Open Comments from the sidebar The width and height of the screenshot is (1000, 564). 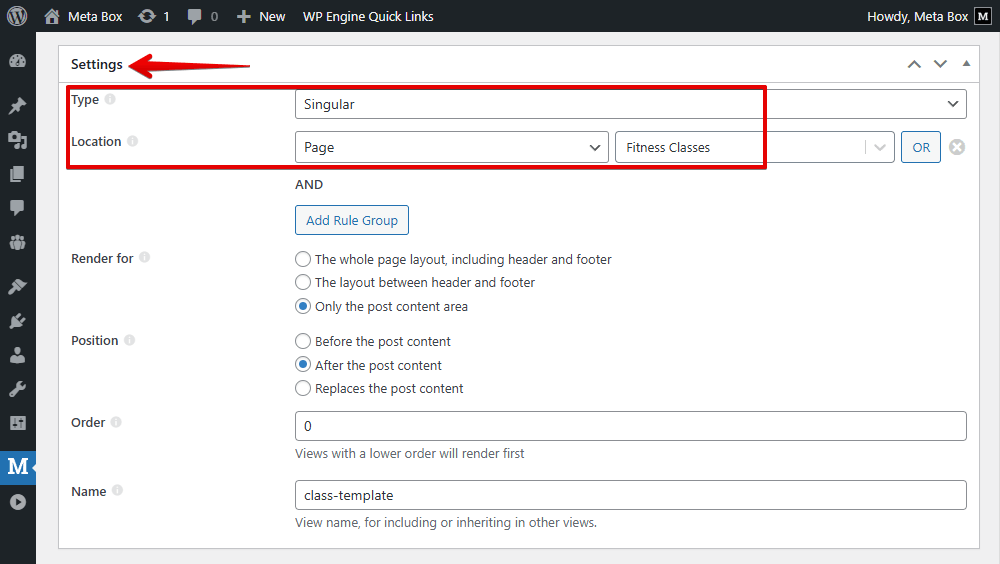pos(17,207)
